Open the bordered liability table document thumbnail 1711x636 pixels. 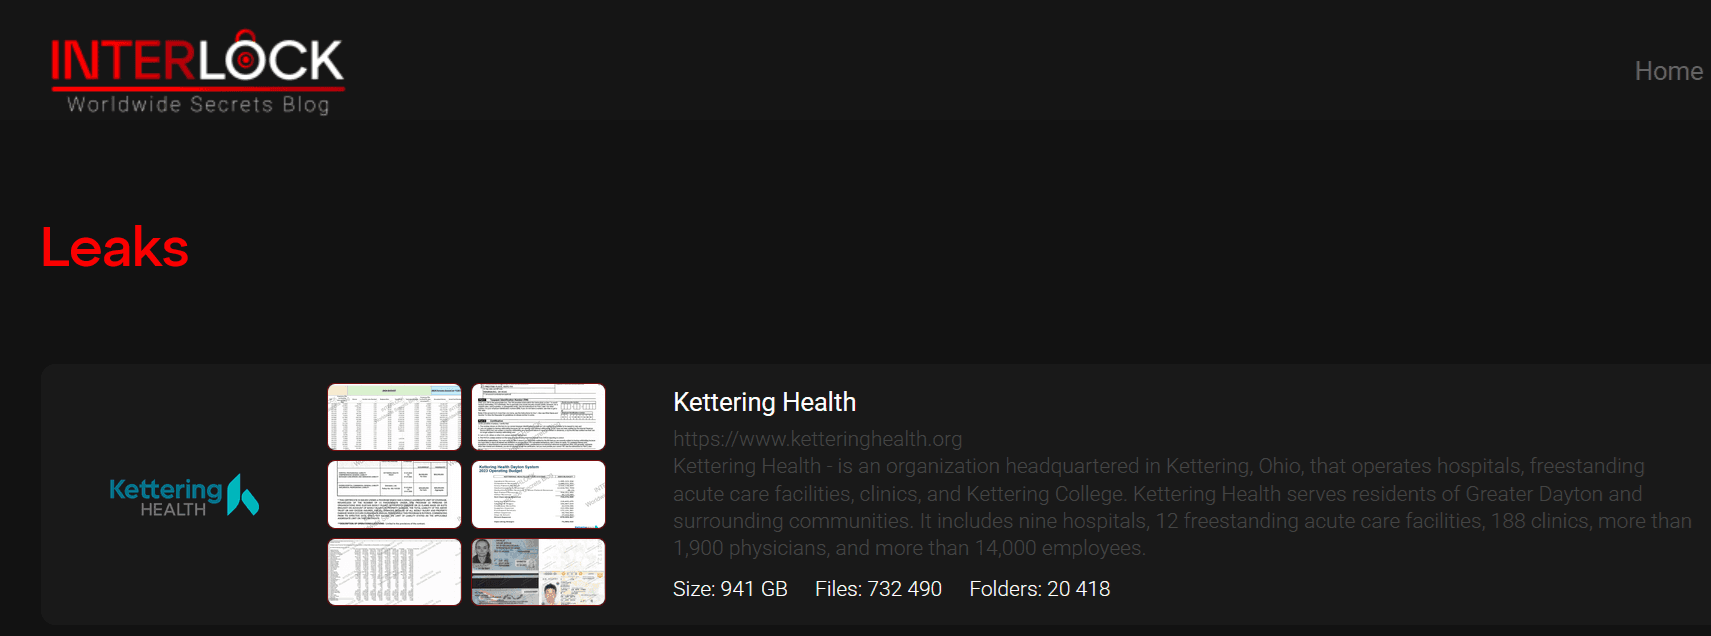[394, 494]
